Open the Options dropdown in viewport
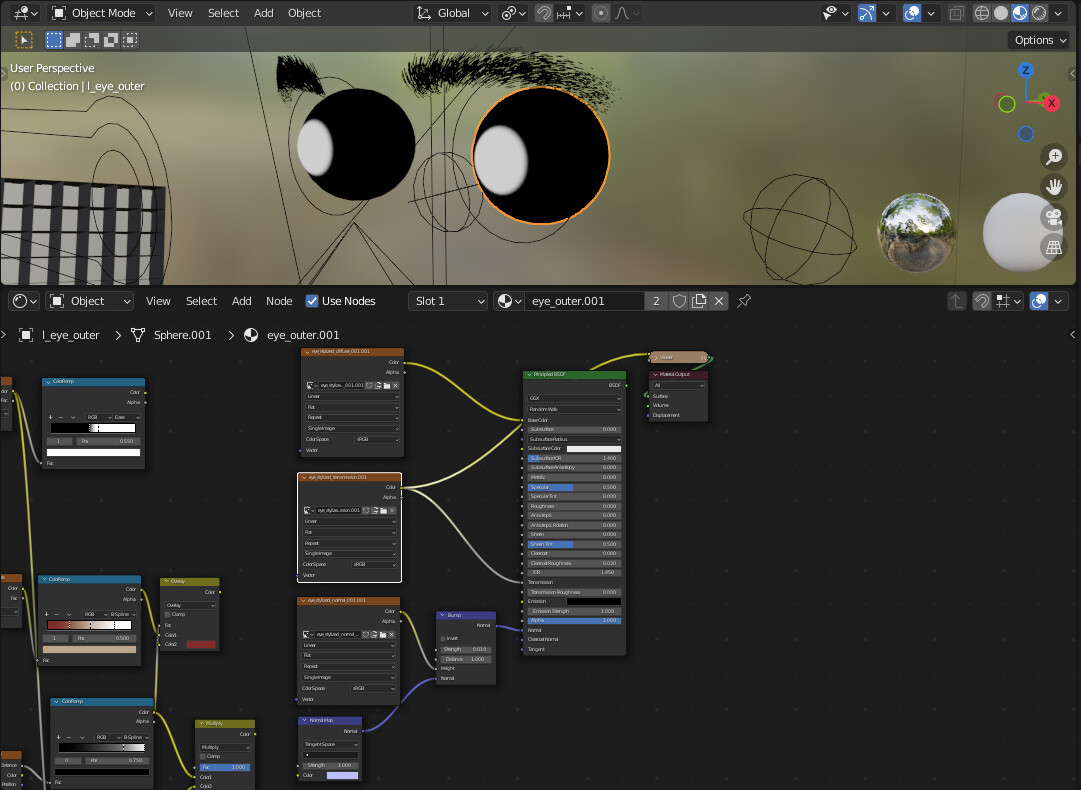 (1040, 40)
